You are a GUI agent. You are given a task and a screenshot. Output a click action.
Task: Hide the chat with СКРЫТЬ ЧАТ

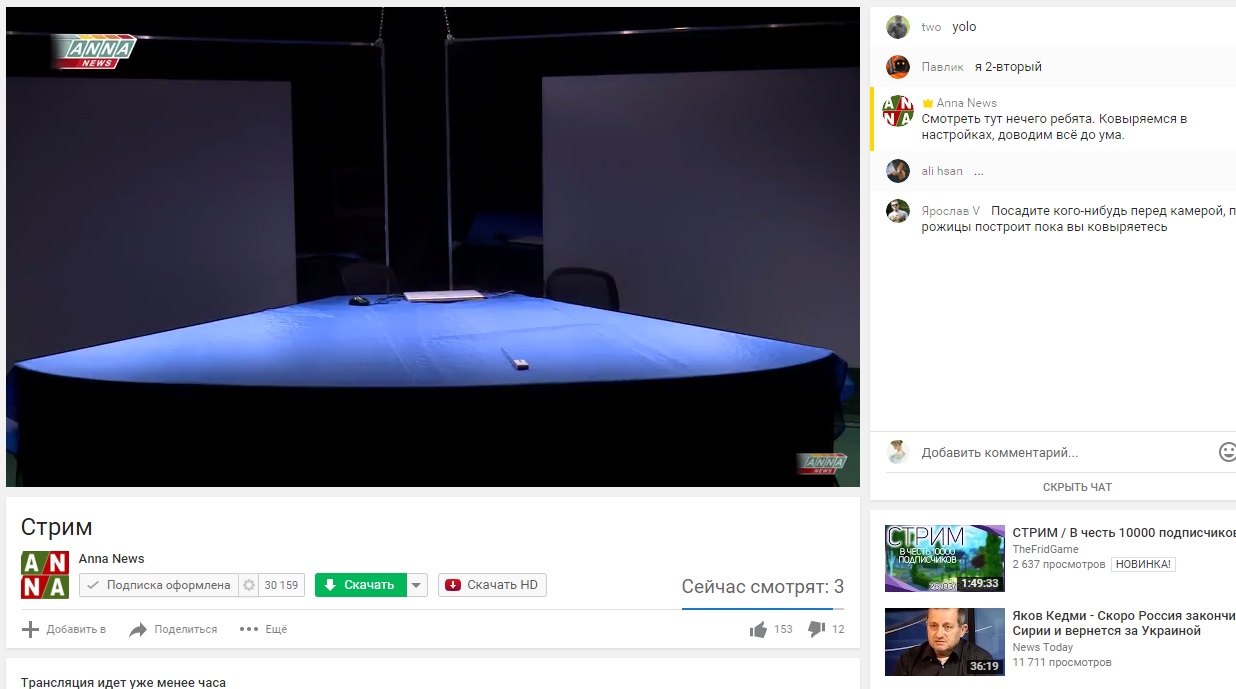(x=1077, y=487)
